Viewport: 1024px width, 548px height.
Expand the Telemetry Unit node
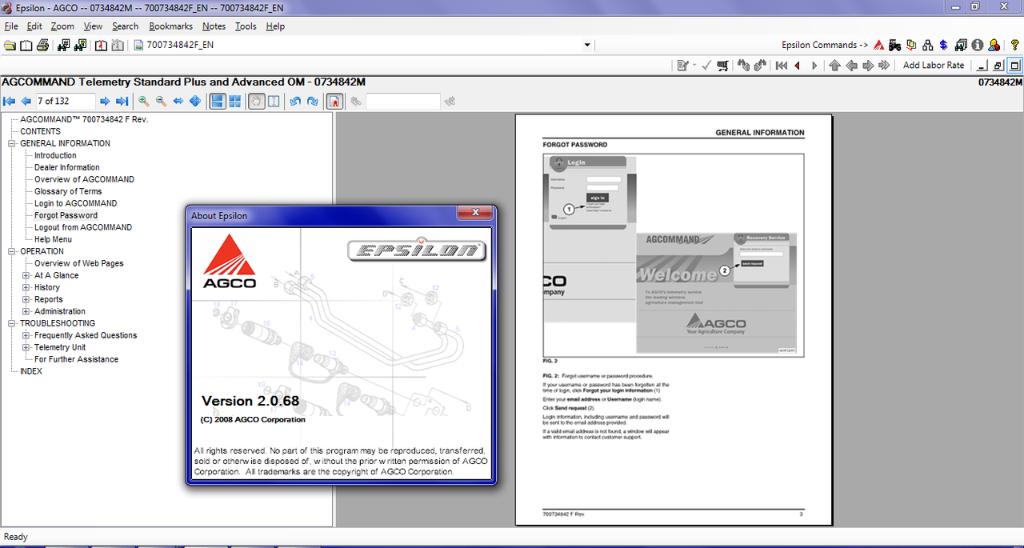pos(26,347)
